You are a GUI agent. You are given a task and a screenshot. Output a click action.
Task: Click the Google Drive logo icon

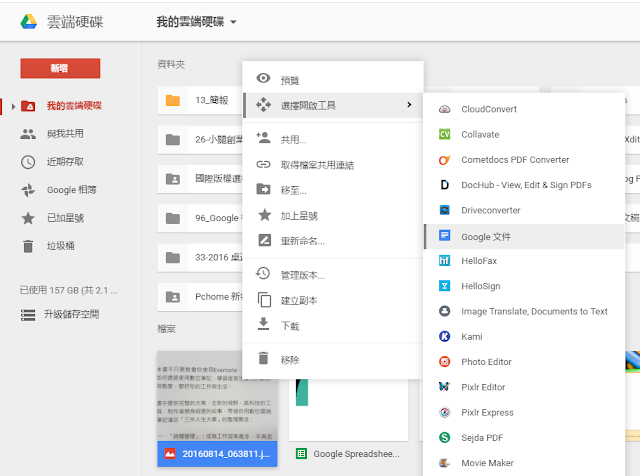pyautogui.click(x=29, y=22)
